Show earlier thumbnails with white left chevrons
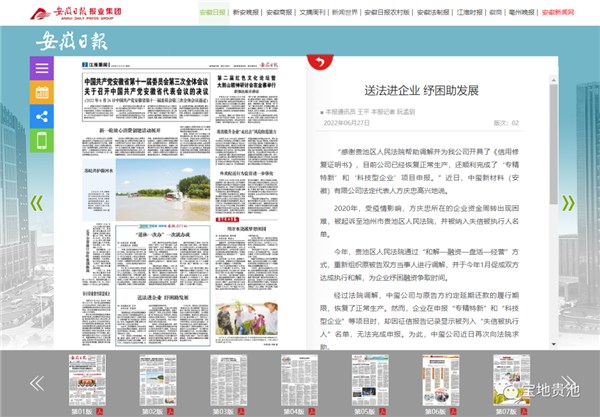 (37, 383)
